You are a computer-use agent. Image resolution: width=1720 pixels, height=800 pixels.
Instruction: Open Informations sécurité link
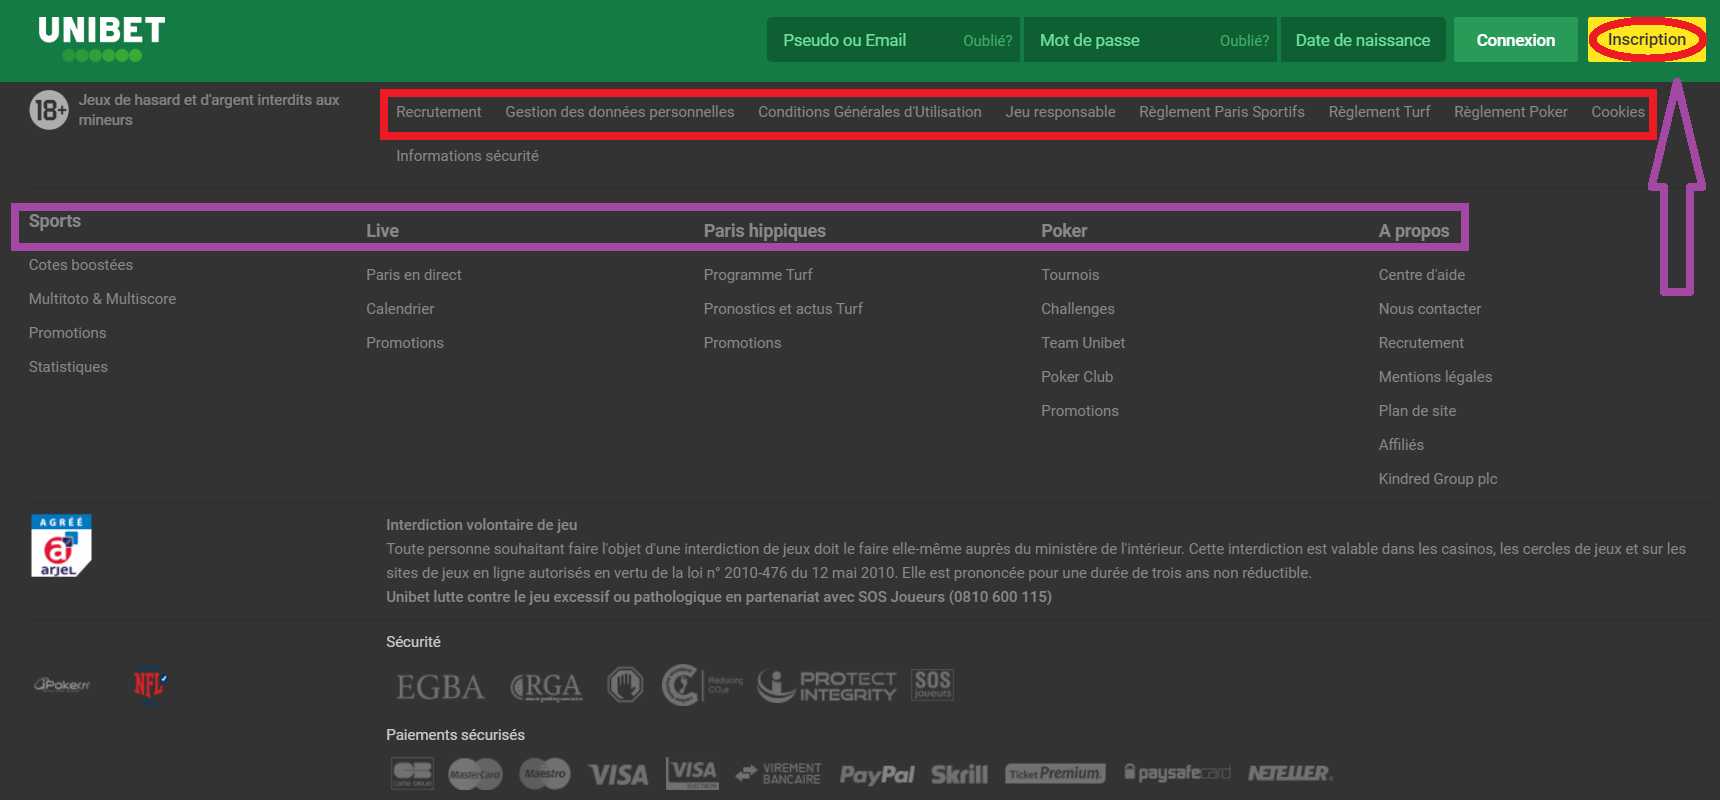(x=467, y=156)
